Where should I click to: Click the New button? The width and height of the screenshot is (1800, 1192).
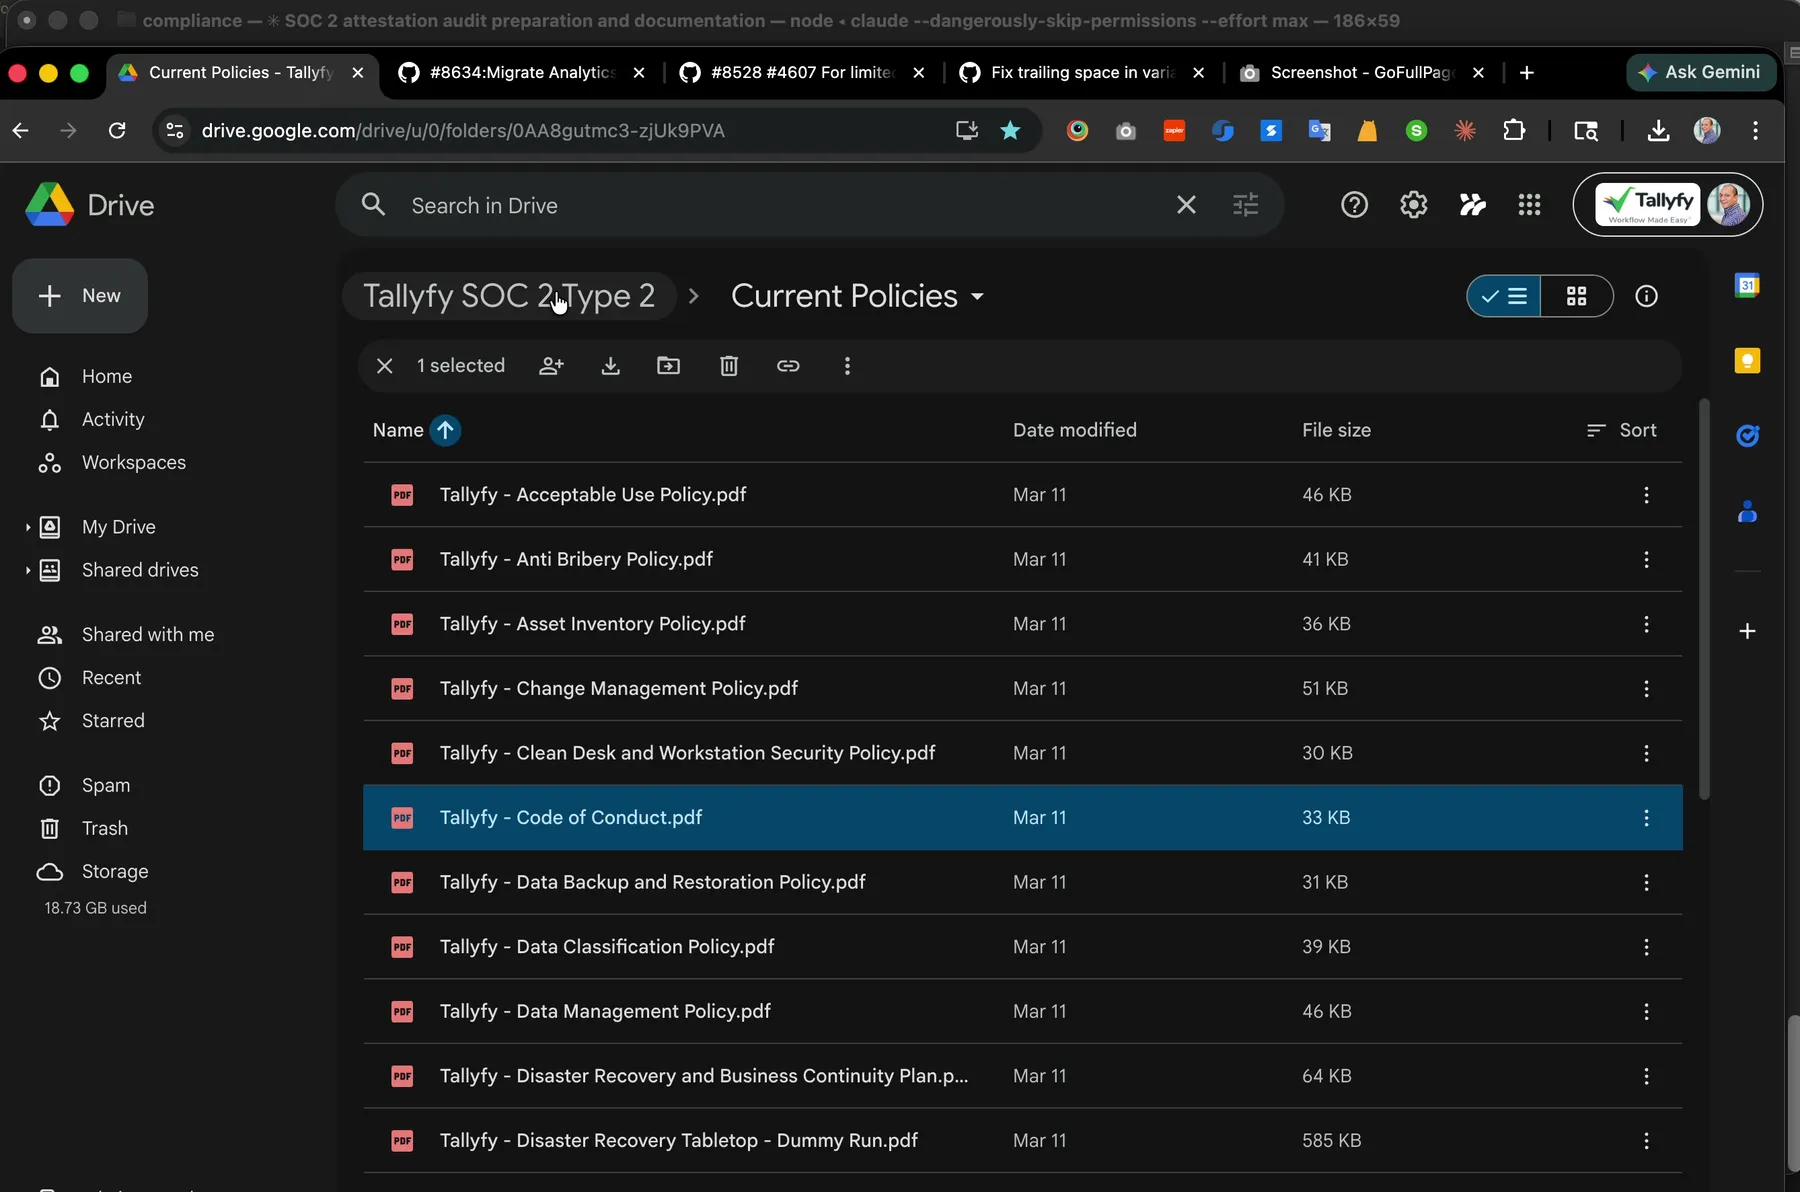click(80, 296)
